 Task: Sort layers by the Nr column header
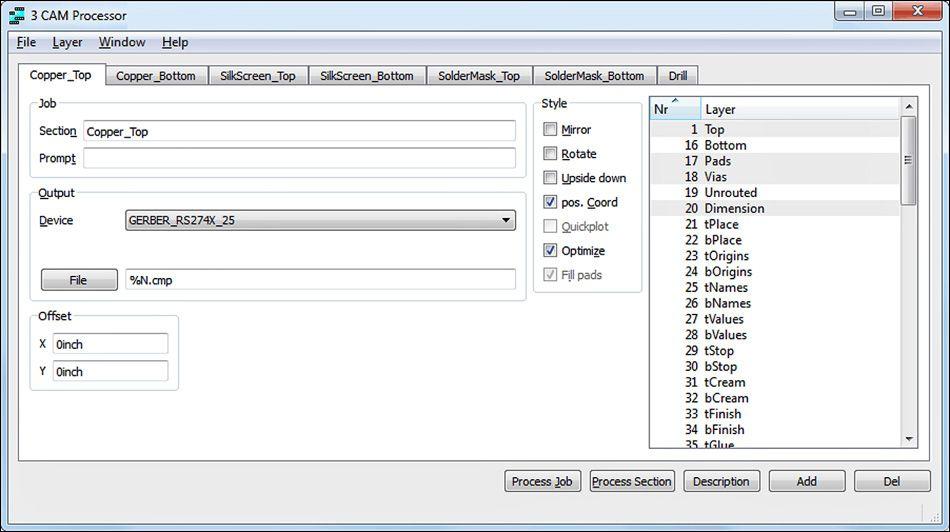pos(675,108)
